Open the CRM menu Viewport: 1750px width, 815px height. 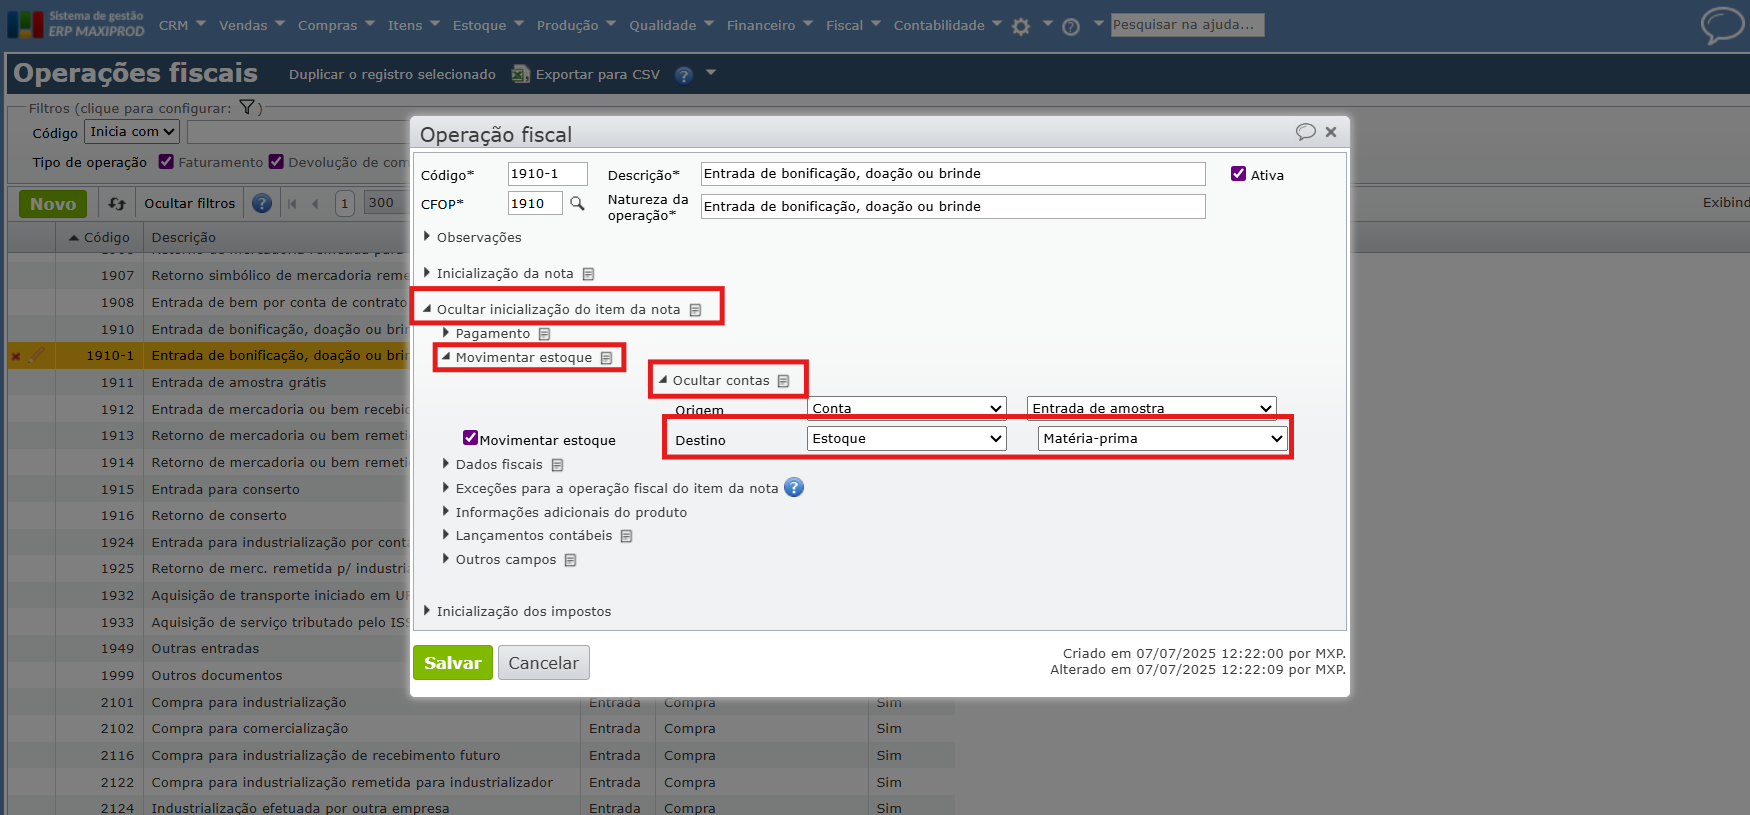point(182,25)
